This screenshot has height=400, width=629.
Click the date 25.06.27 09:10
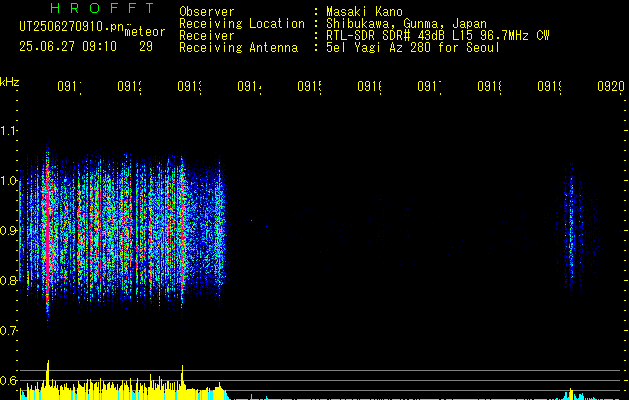click(68, 47)
